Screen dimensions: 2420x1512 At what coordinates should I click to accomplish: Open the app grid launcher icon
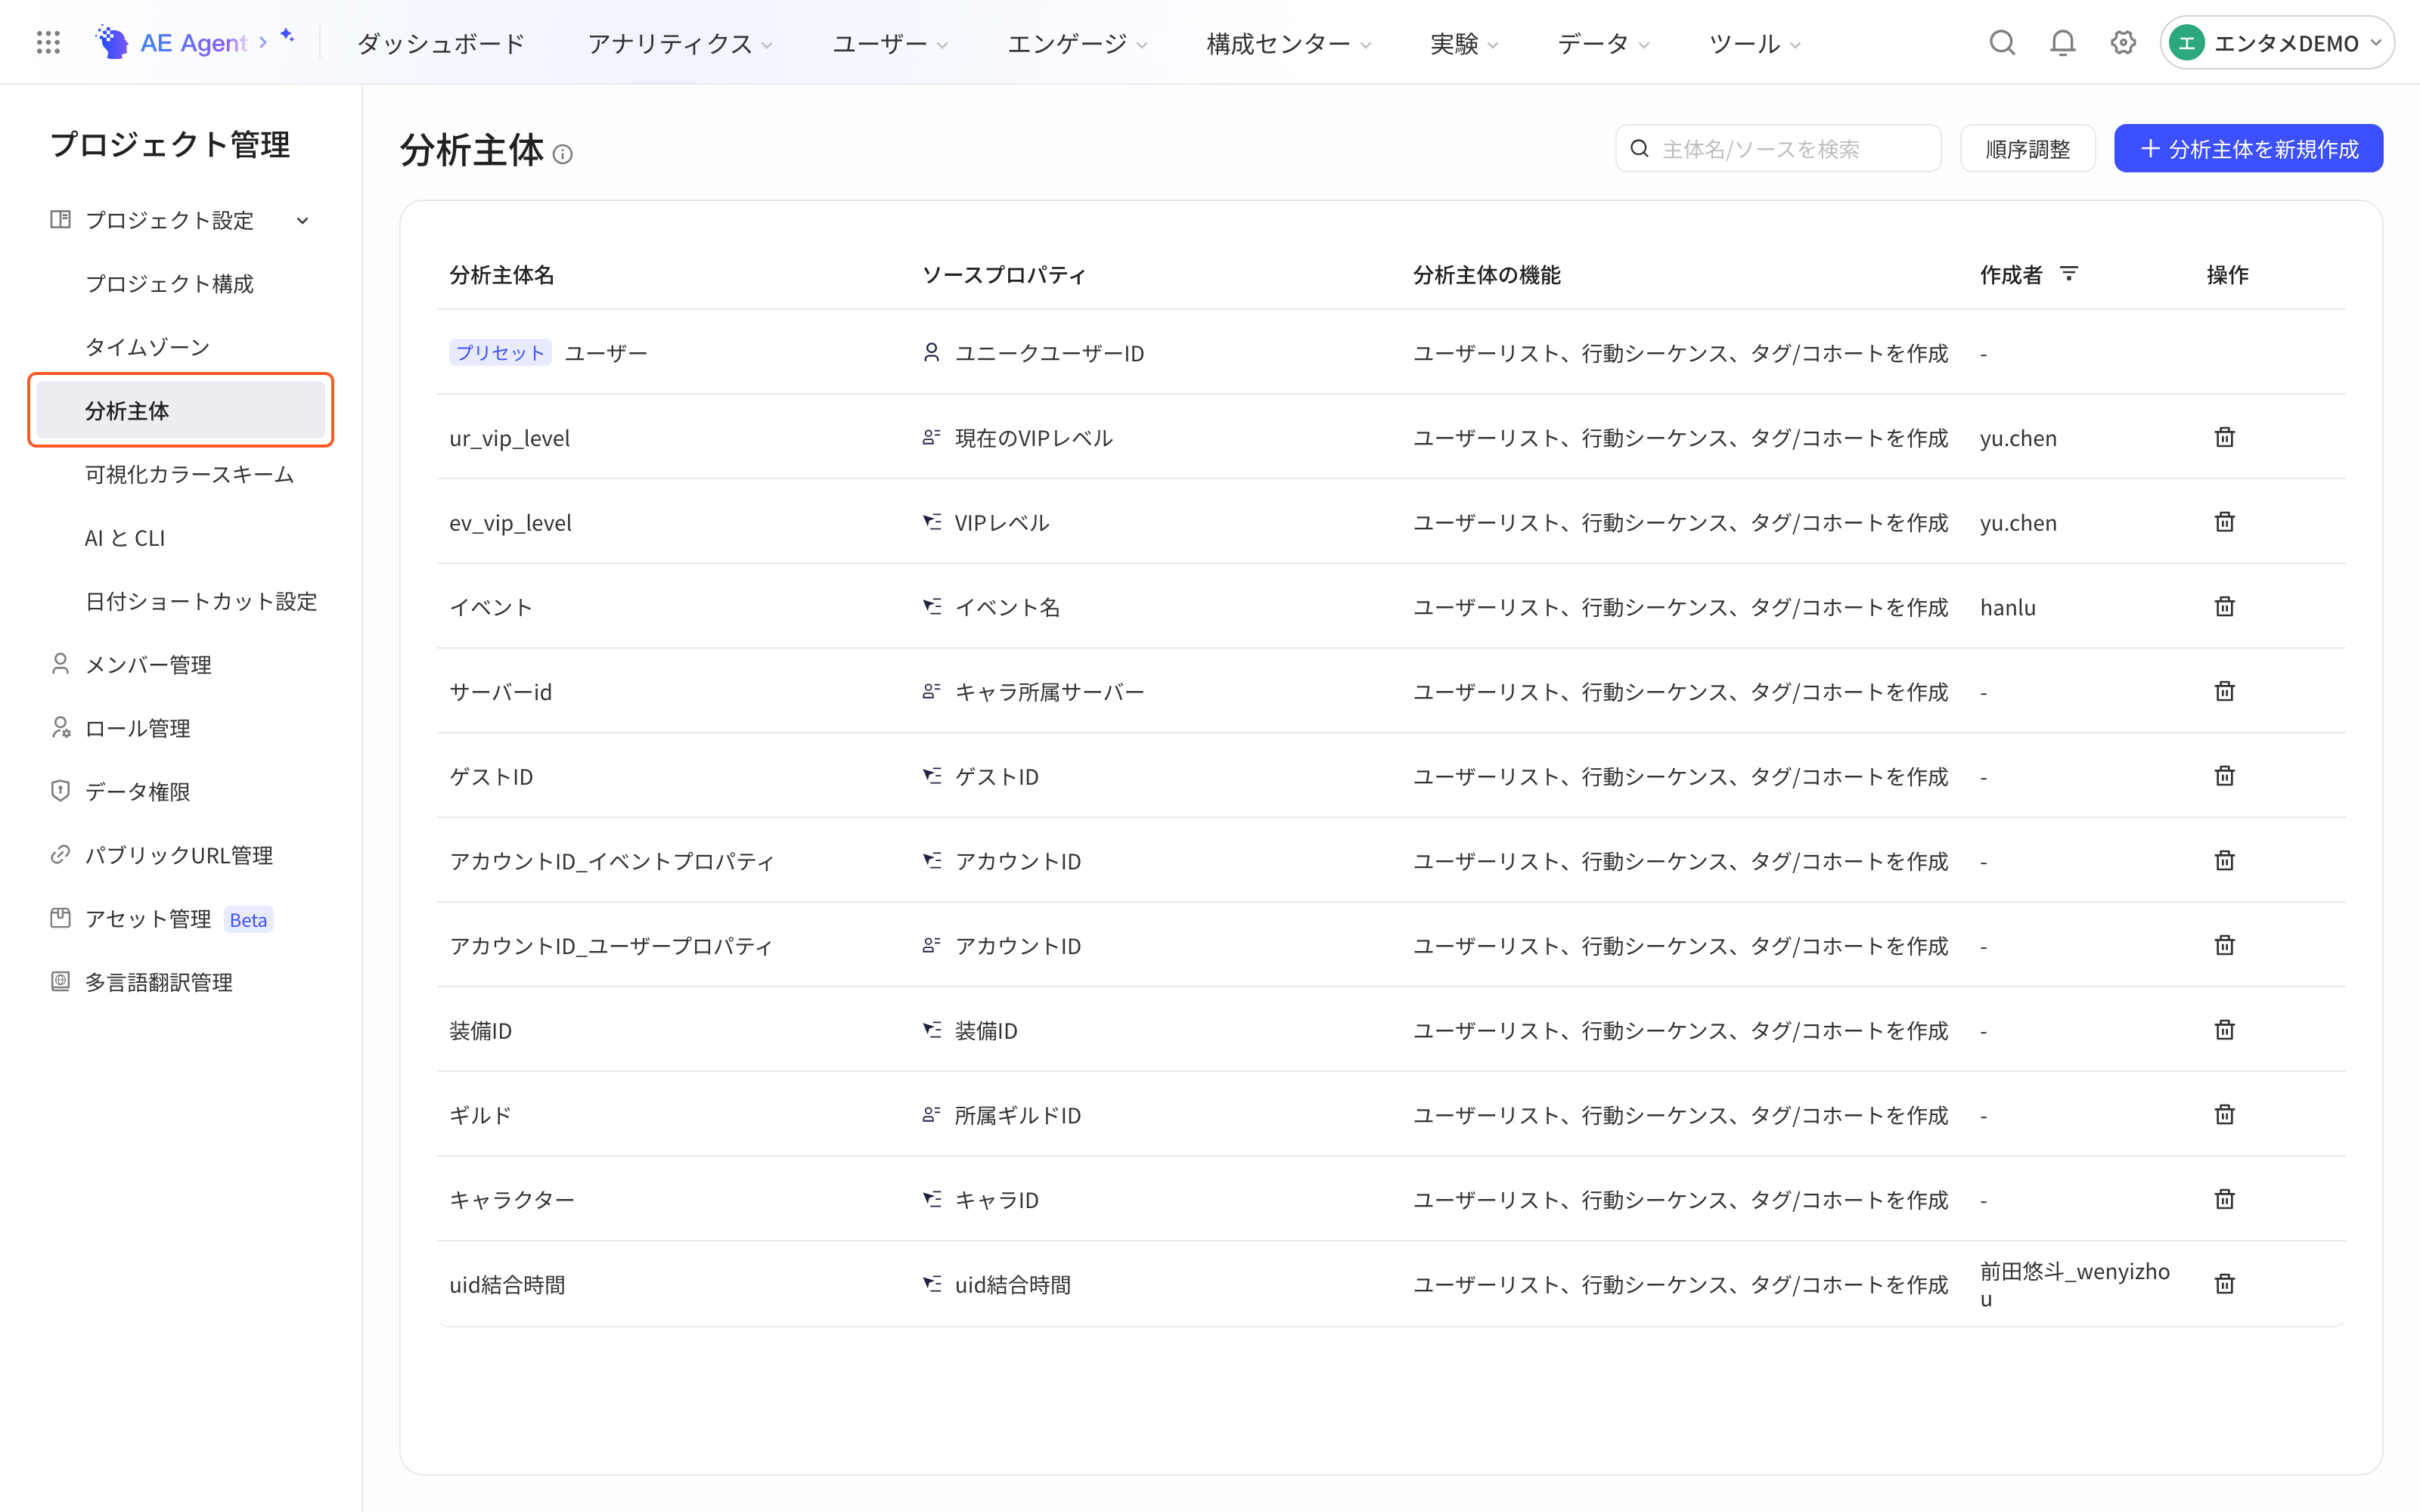pyautogui.click(x=48, y=42)
